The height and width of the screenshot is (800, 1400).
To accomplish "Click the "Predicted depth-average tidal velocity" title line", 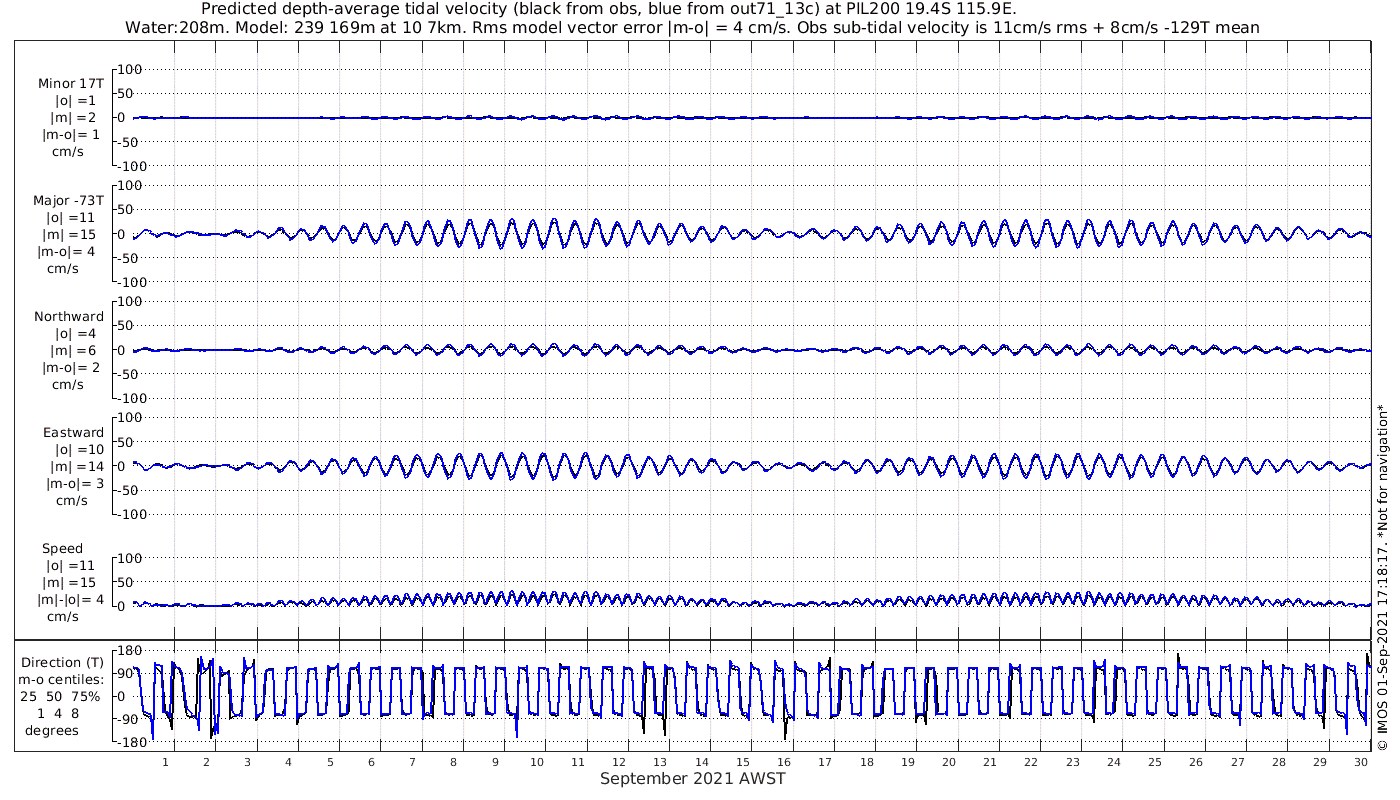I will point(609,9).
